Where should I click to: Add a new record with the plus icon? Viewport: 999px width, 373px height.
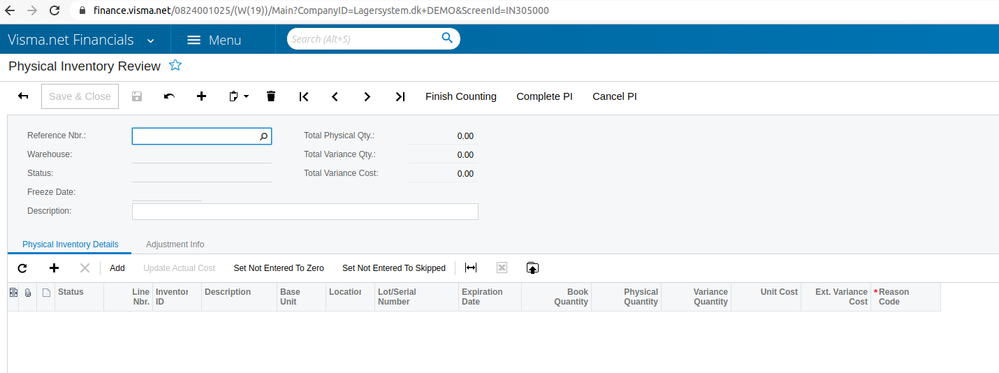pos(201,96)
